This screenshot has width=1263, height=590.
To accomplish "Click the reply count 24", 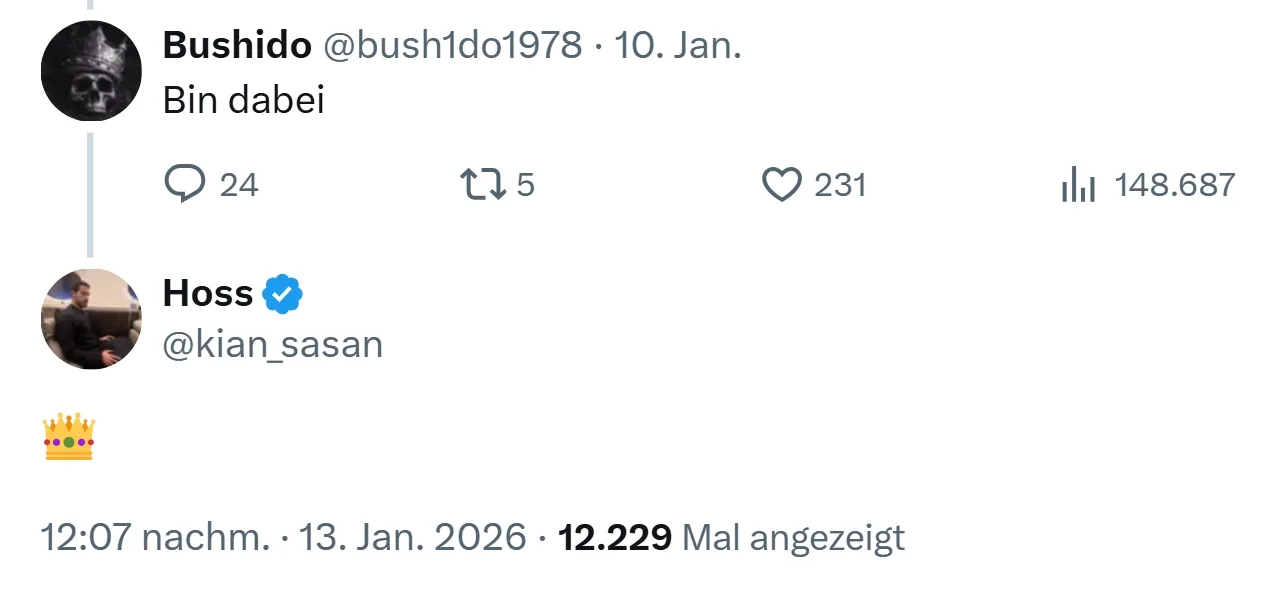I will pos(239,185).
